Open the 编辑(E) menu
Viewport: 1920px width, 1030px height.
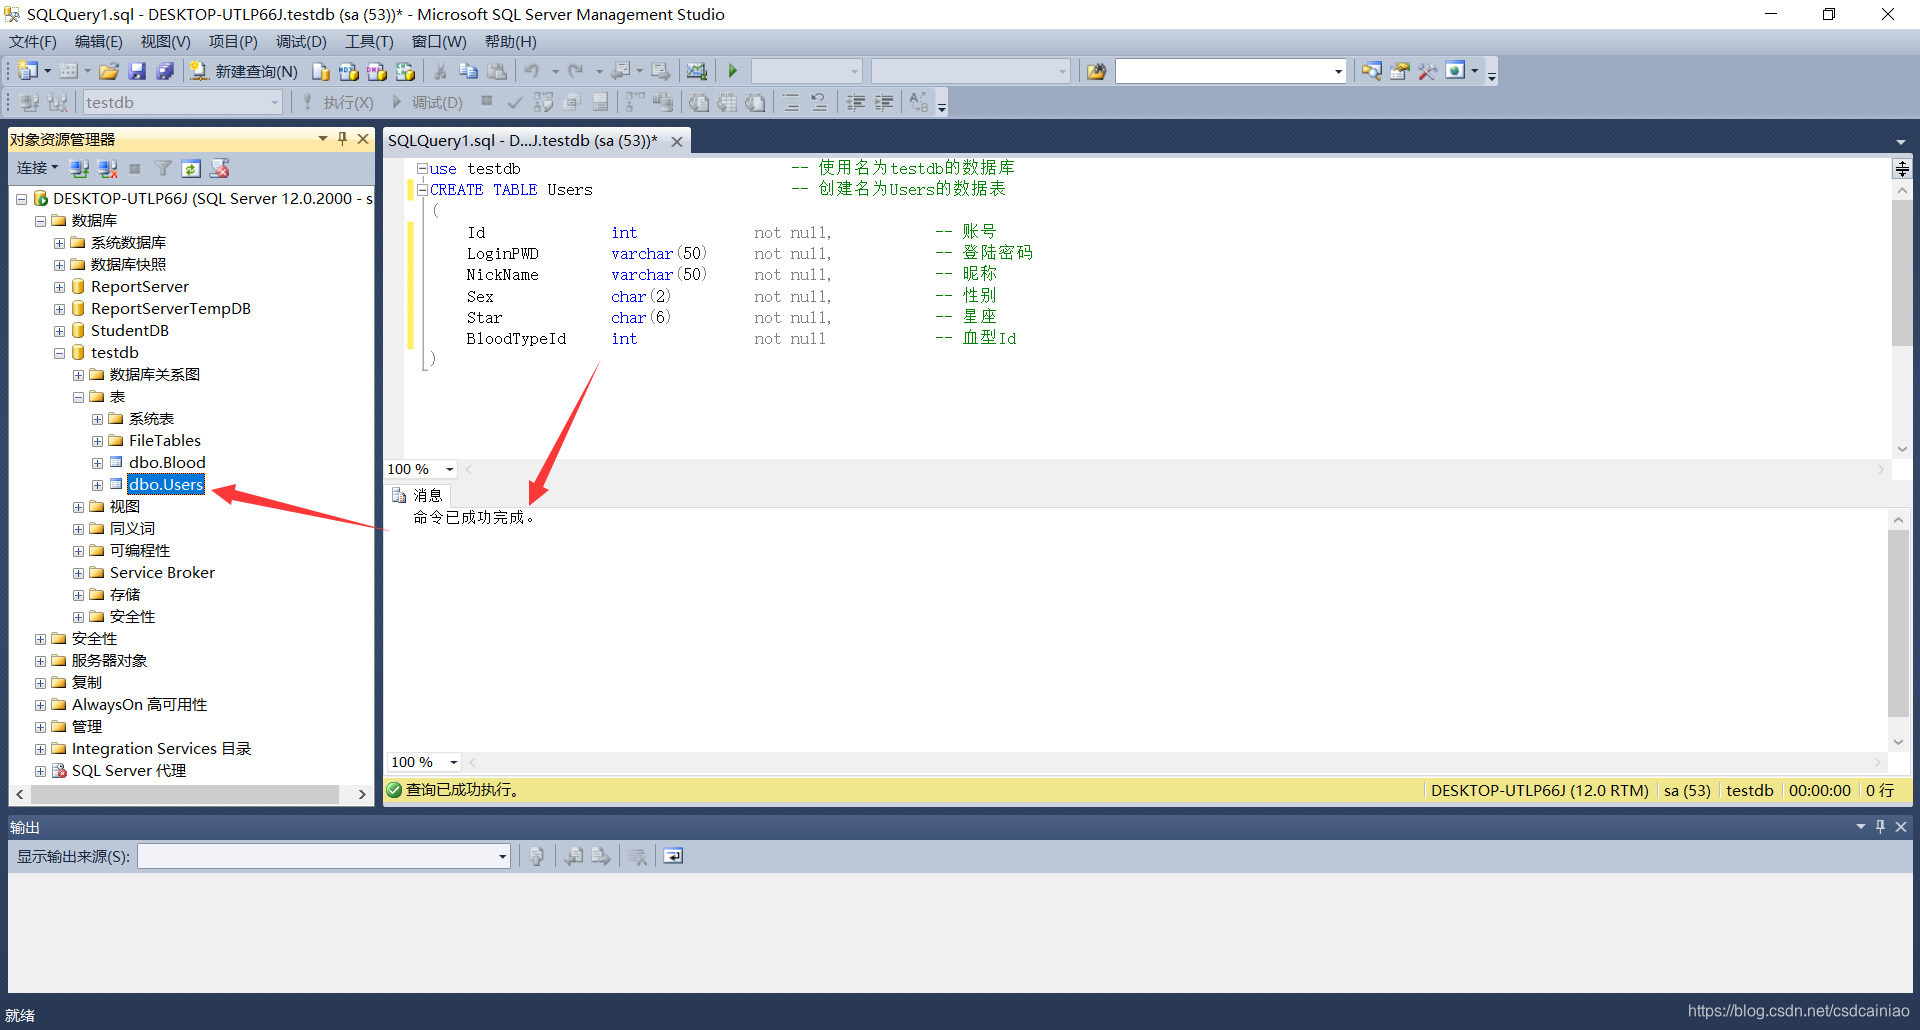[x=98, y=41]
